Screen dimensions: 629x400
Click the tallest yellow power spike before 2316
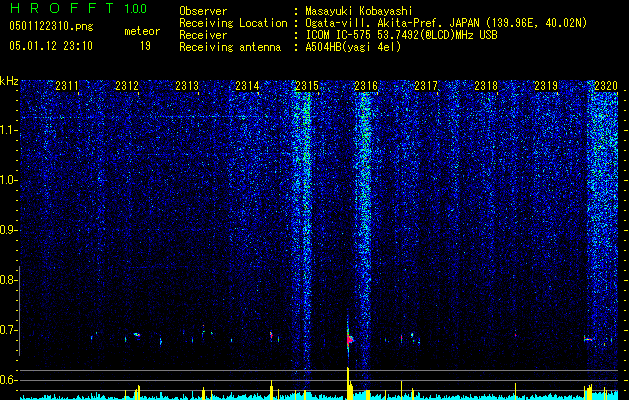pos(348,383)
